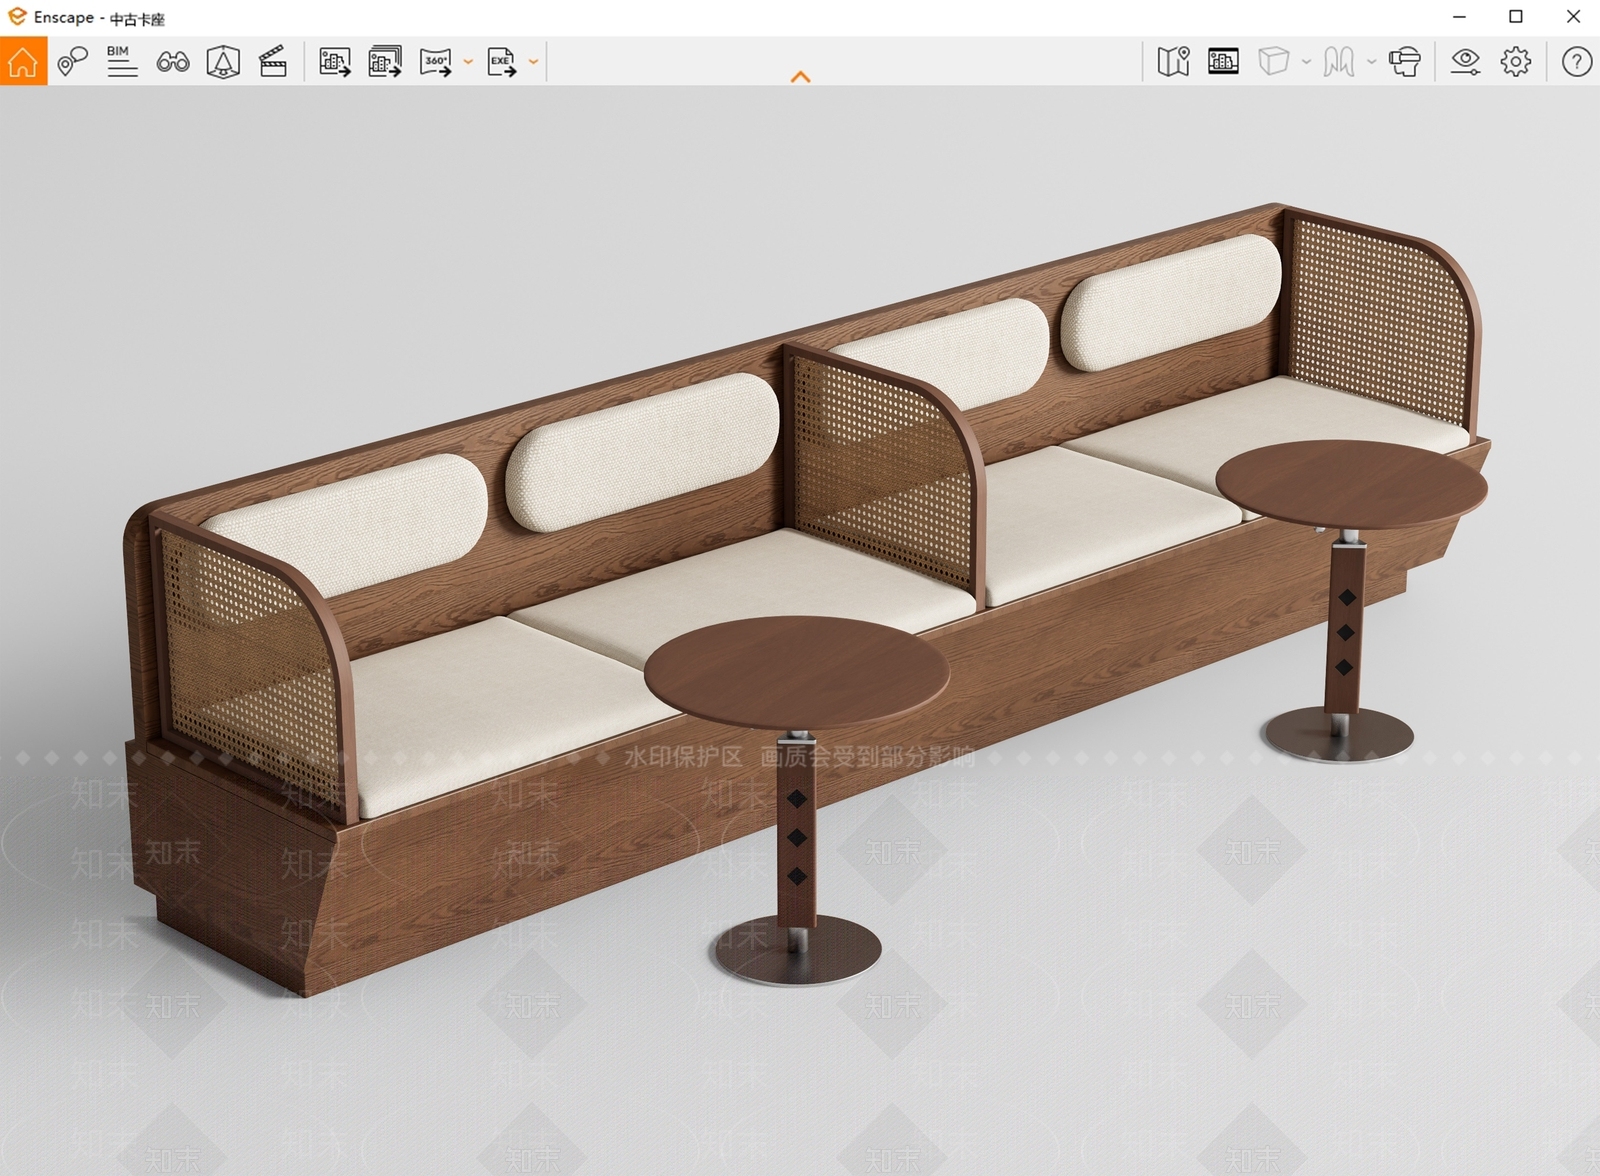This screenshot has height=1176, width=1600.
Task: Expand the twin-buildings icon's dropdown arrow
Action: pos(1371,62)
